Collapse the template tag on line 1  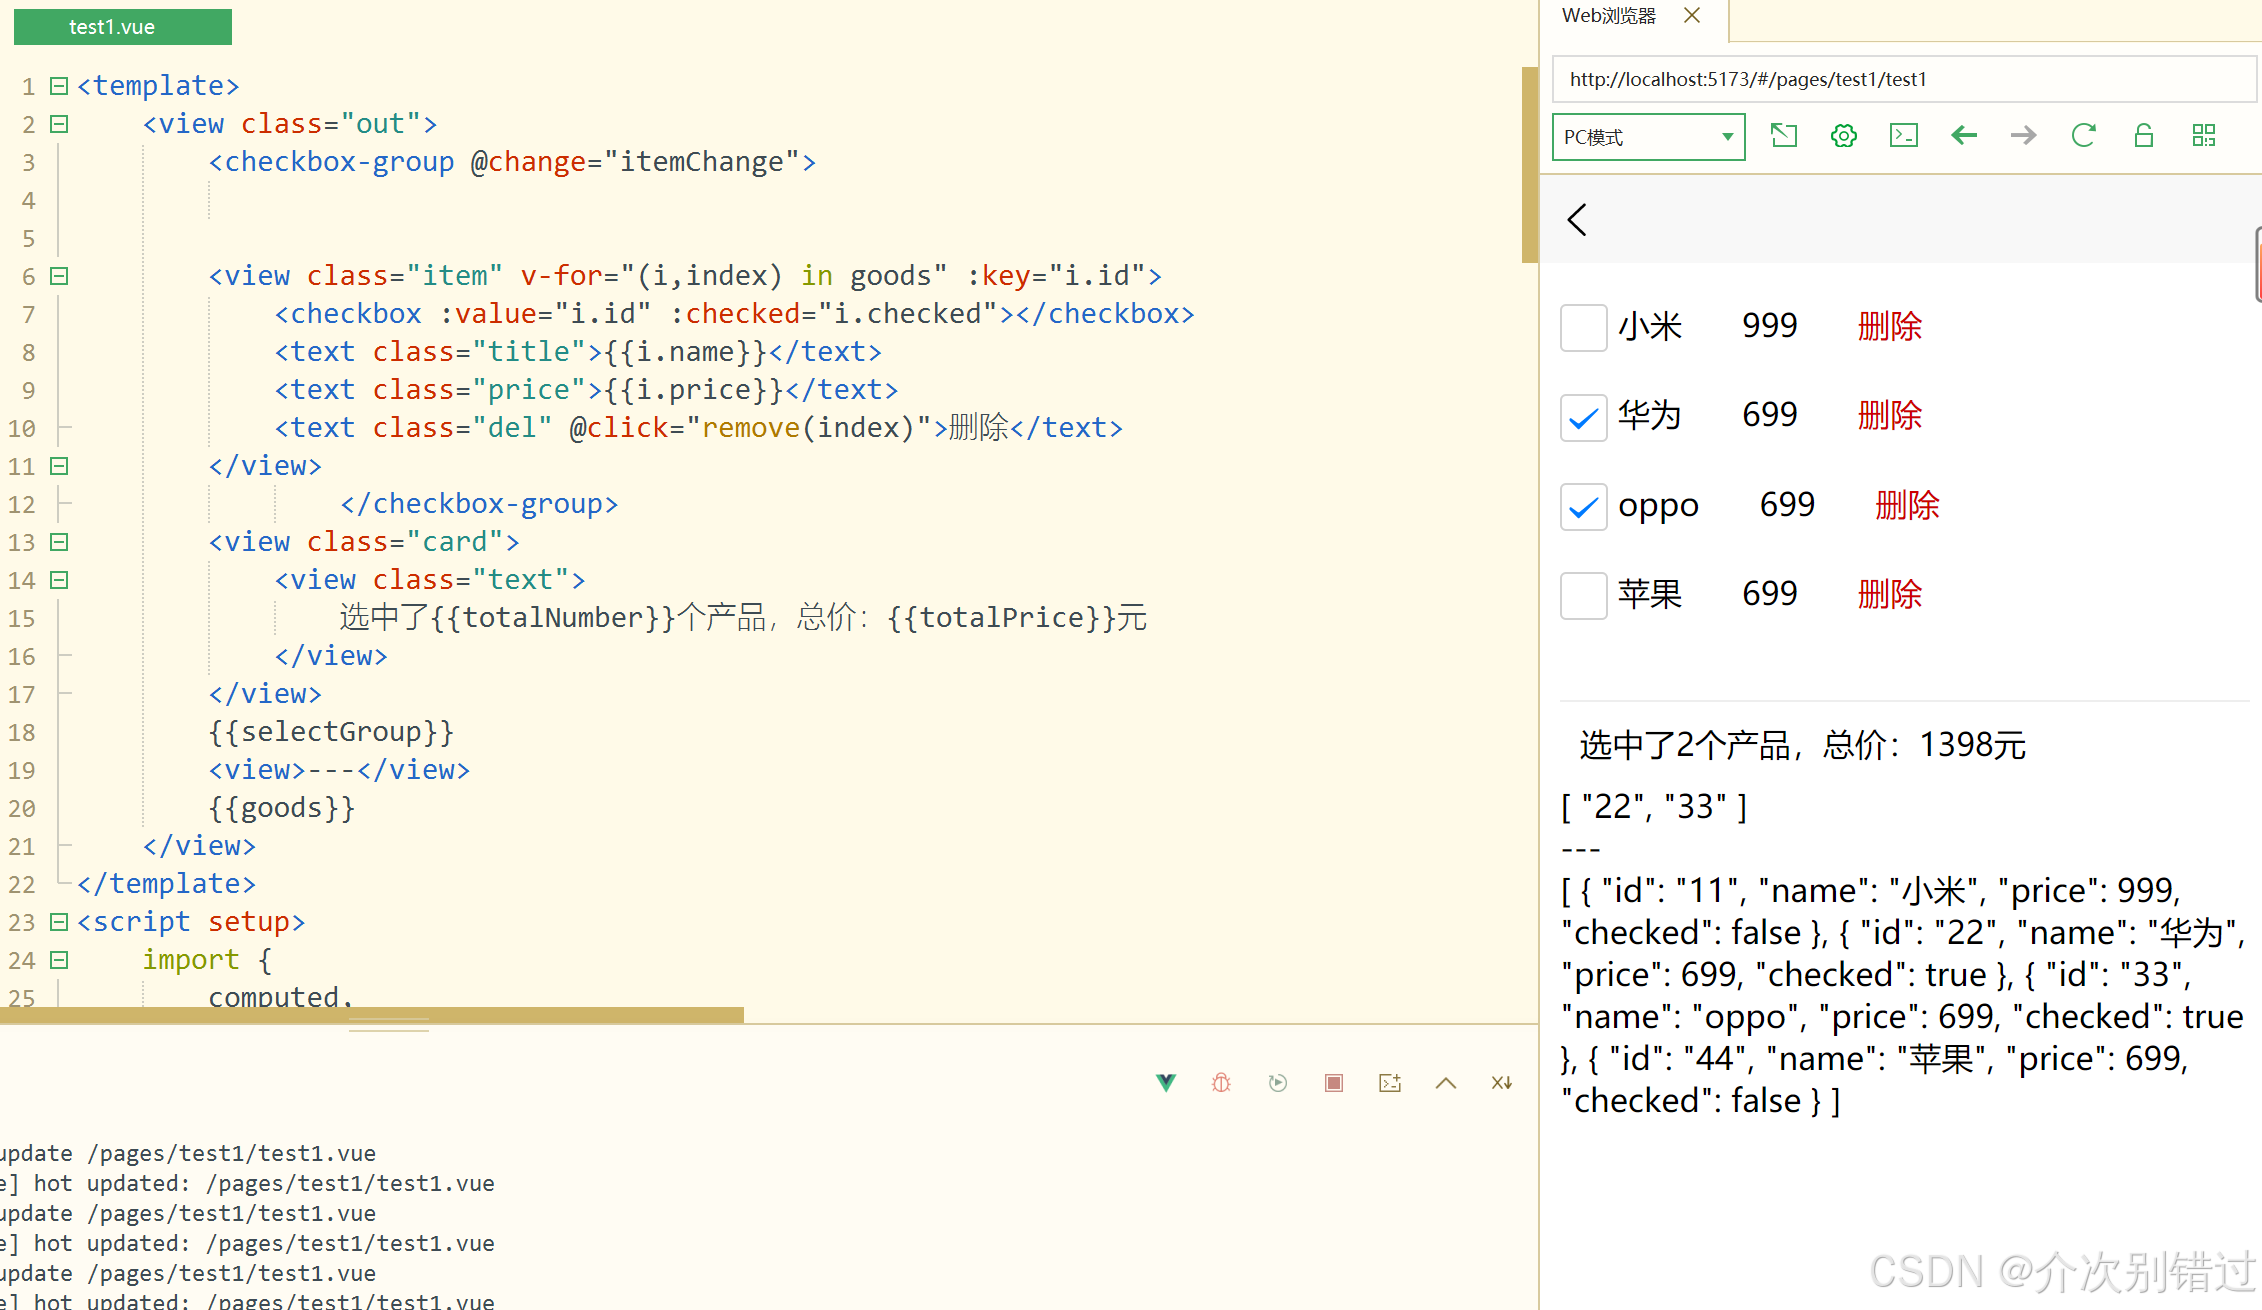[x=59, y=86]
